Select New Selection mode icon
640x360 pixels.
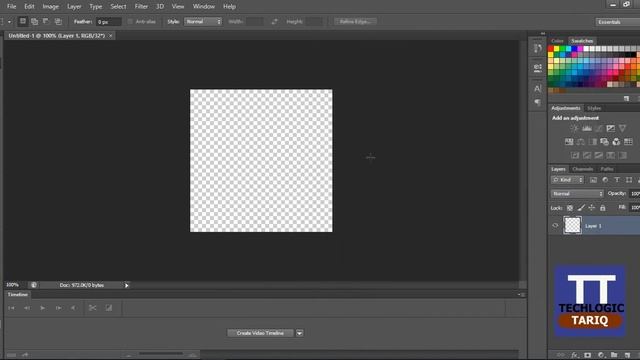pos(23,21)
